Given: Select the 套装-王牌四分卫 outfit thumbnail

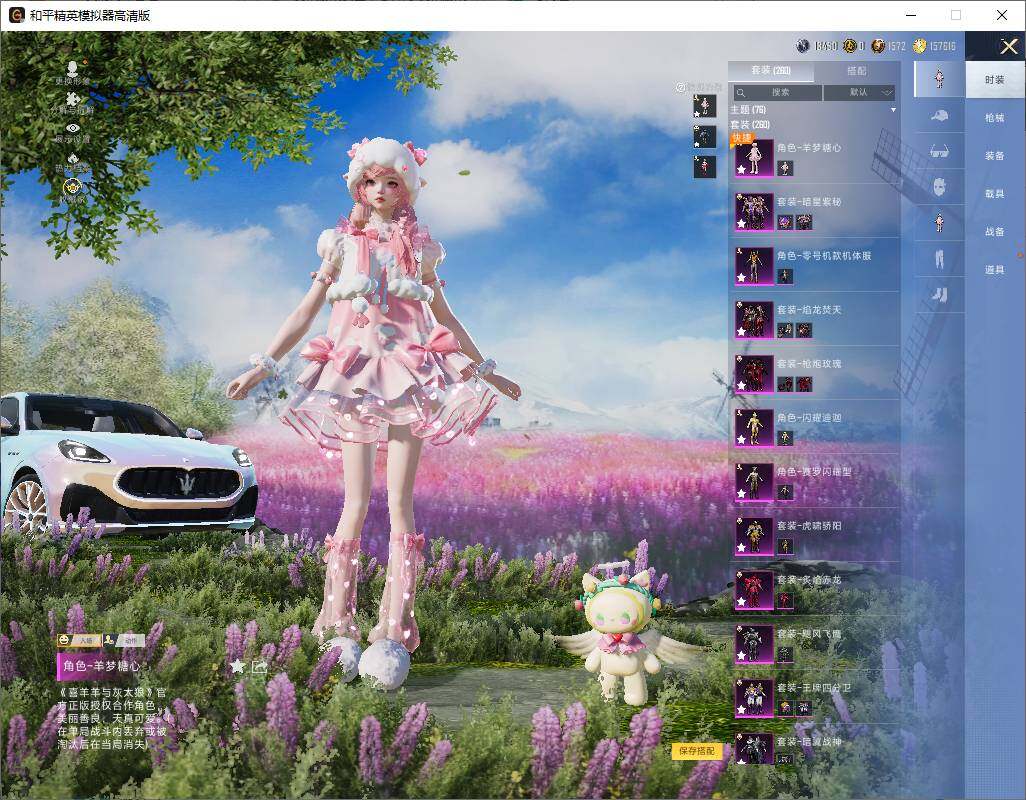Looking at the screenshot, I should click(x=754, y=698).
